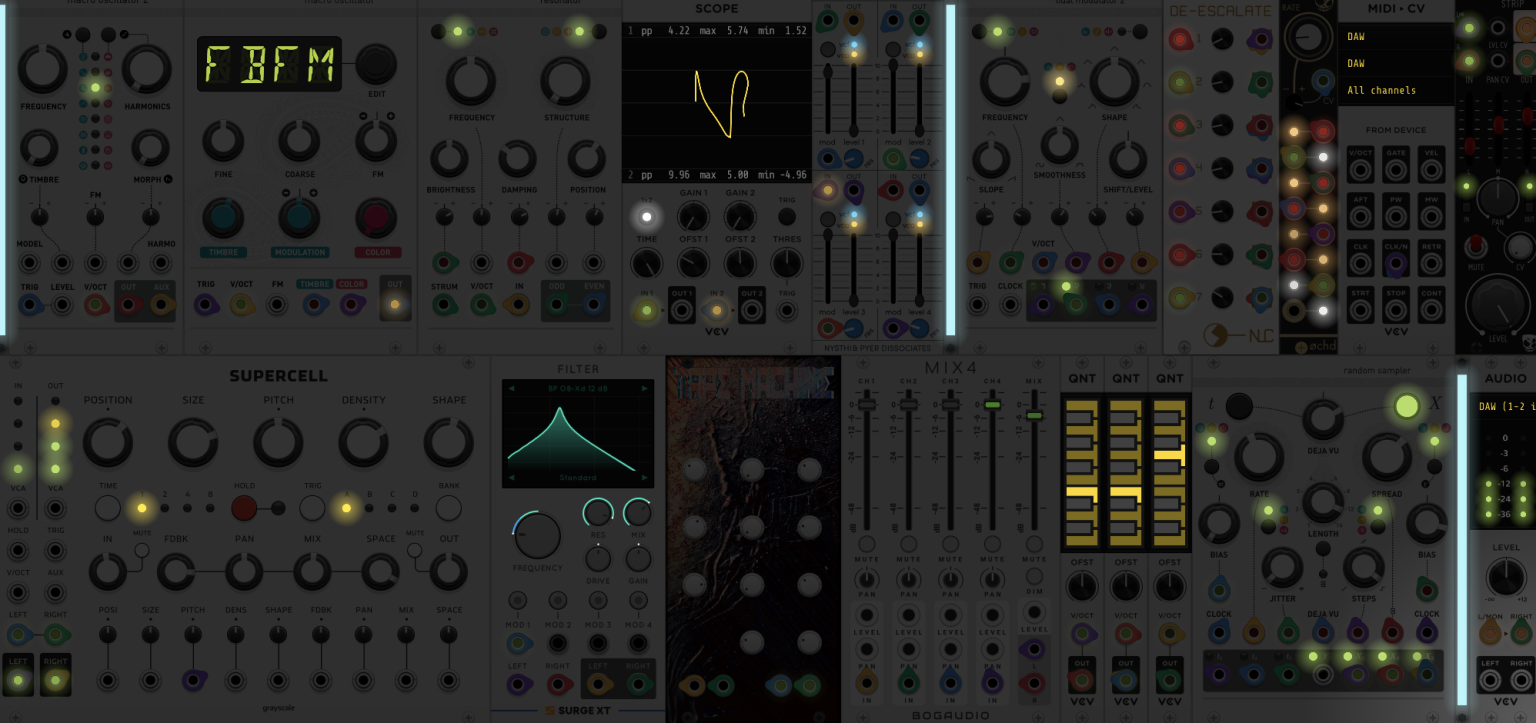
Task: Click the IN 1 jack on the Scope
Action: [647, 310]
